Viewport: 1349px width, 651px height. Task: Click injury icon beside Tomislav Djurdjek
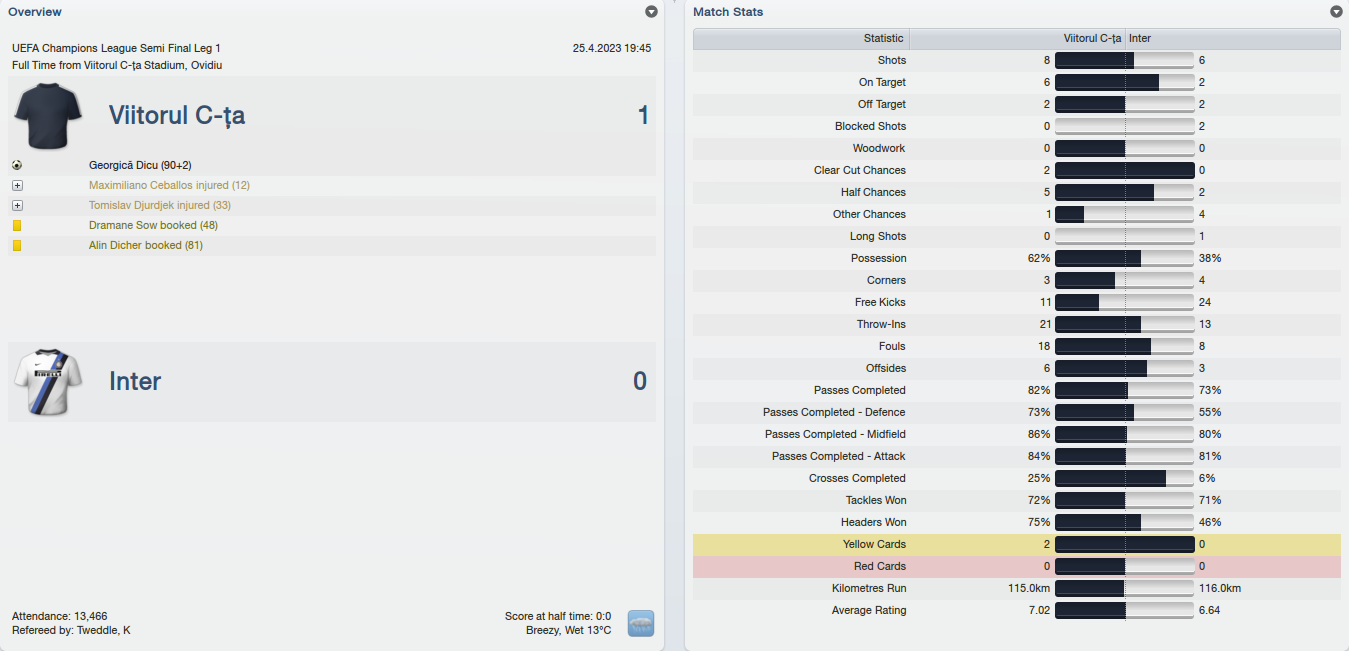17,205
